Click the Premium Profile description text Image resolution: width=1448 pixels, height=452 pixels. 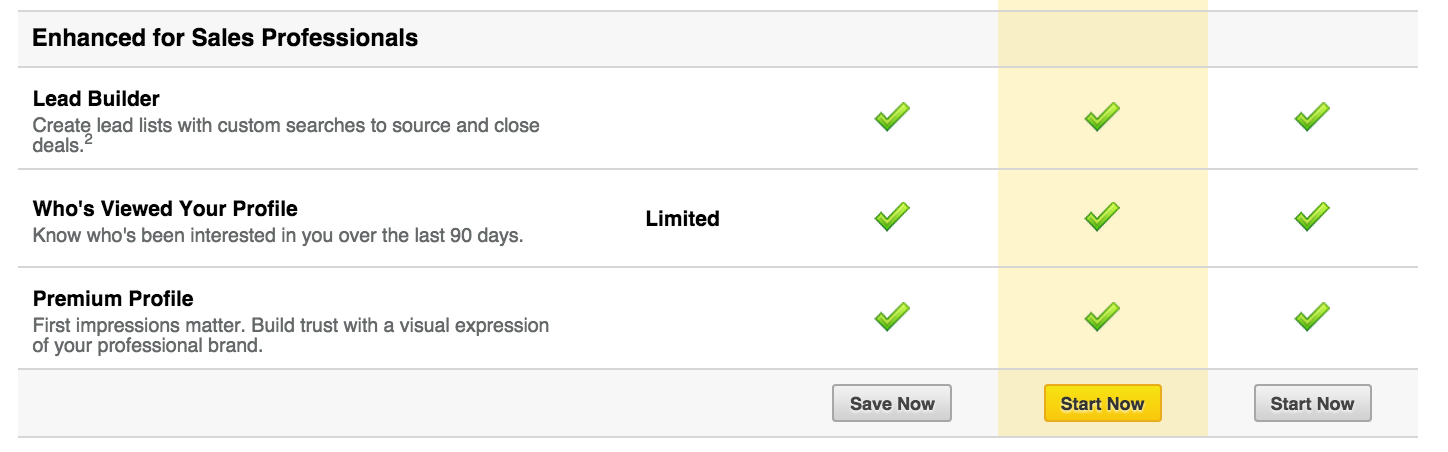click(291, 336)
